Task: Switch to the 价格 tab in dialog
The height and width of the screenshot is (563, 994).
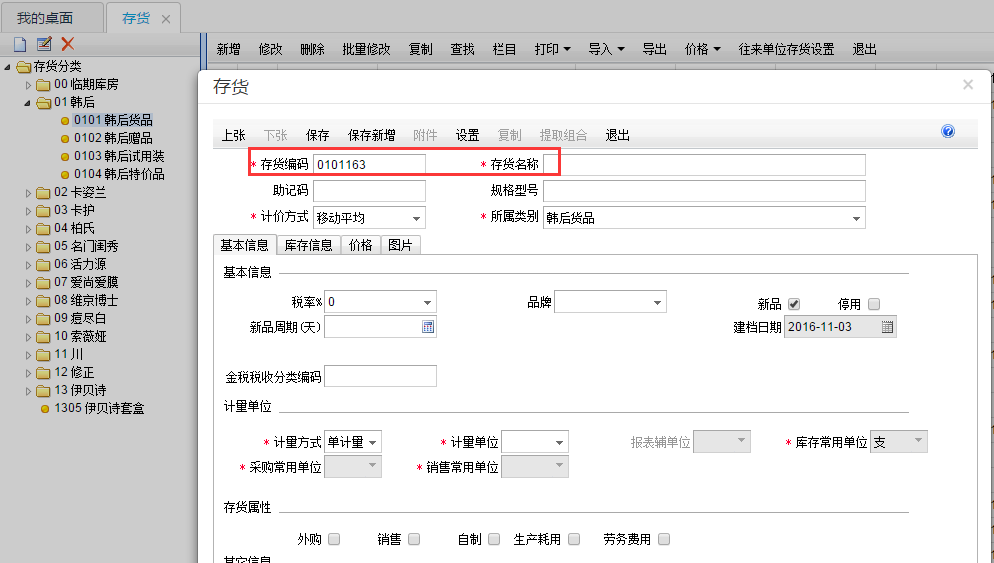Action: click(x=361, y=245)
